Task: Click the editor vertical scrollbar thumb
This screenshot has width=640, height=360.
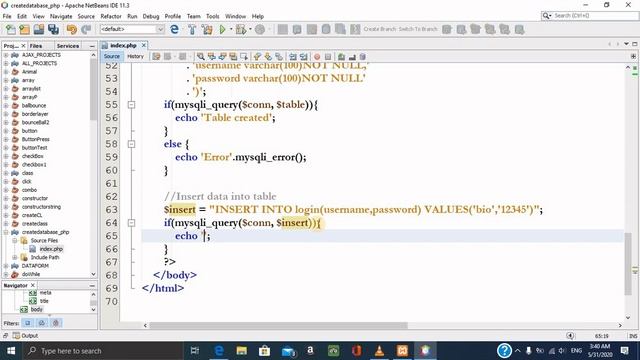Action: click(628, 264)
